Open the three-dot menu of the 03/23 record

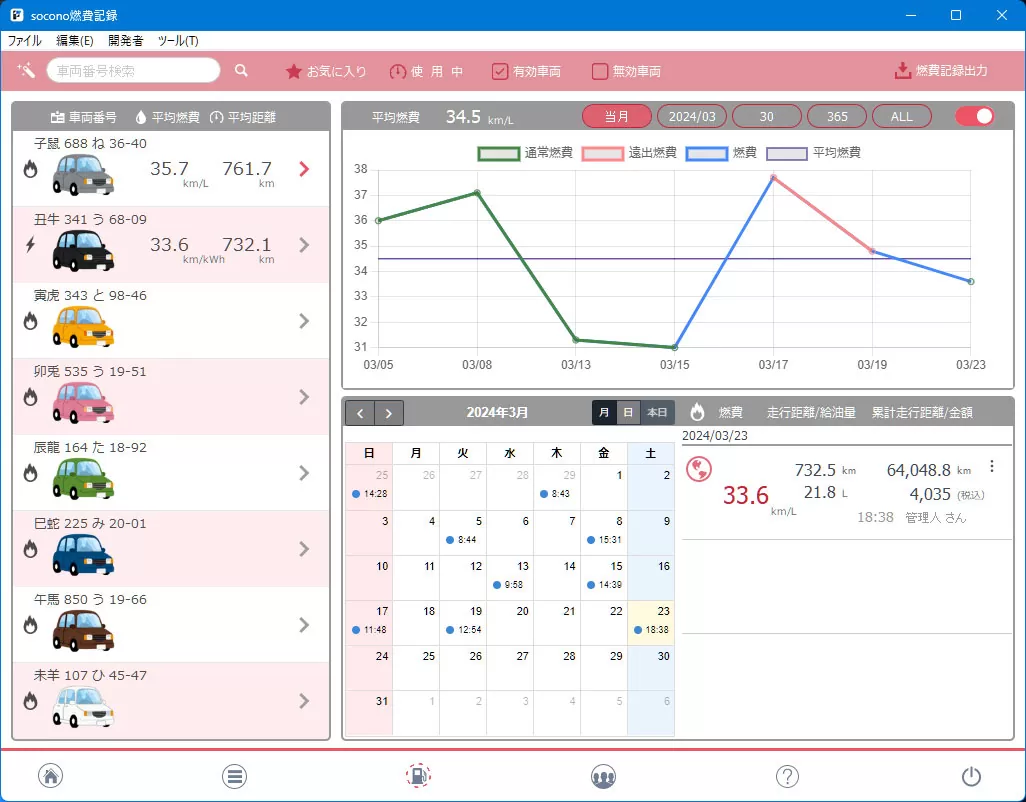click(x=992, y=466)
